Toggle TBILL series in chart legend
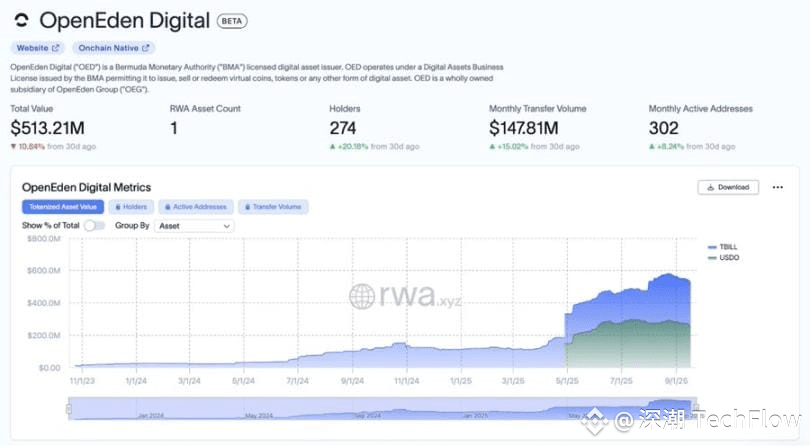810x447 pixels. 723,247
